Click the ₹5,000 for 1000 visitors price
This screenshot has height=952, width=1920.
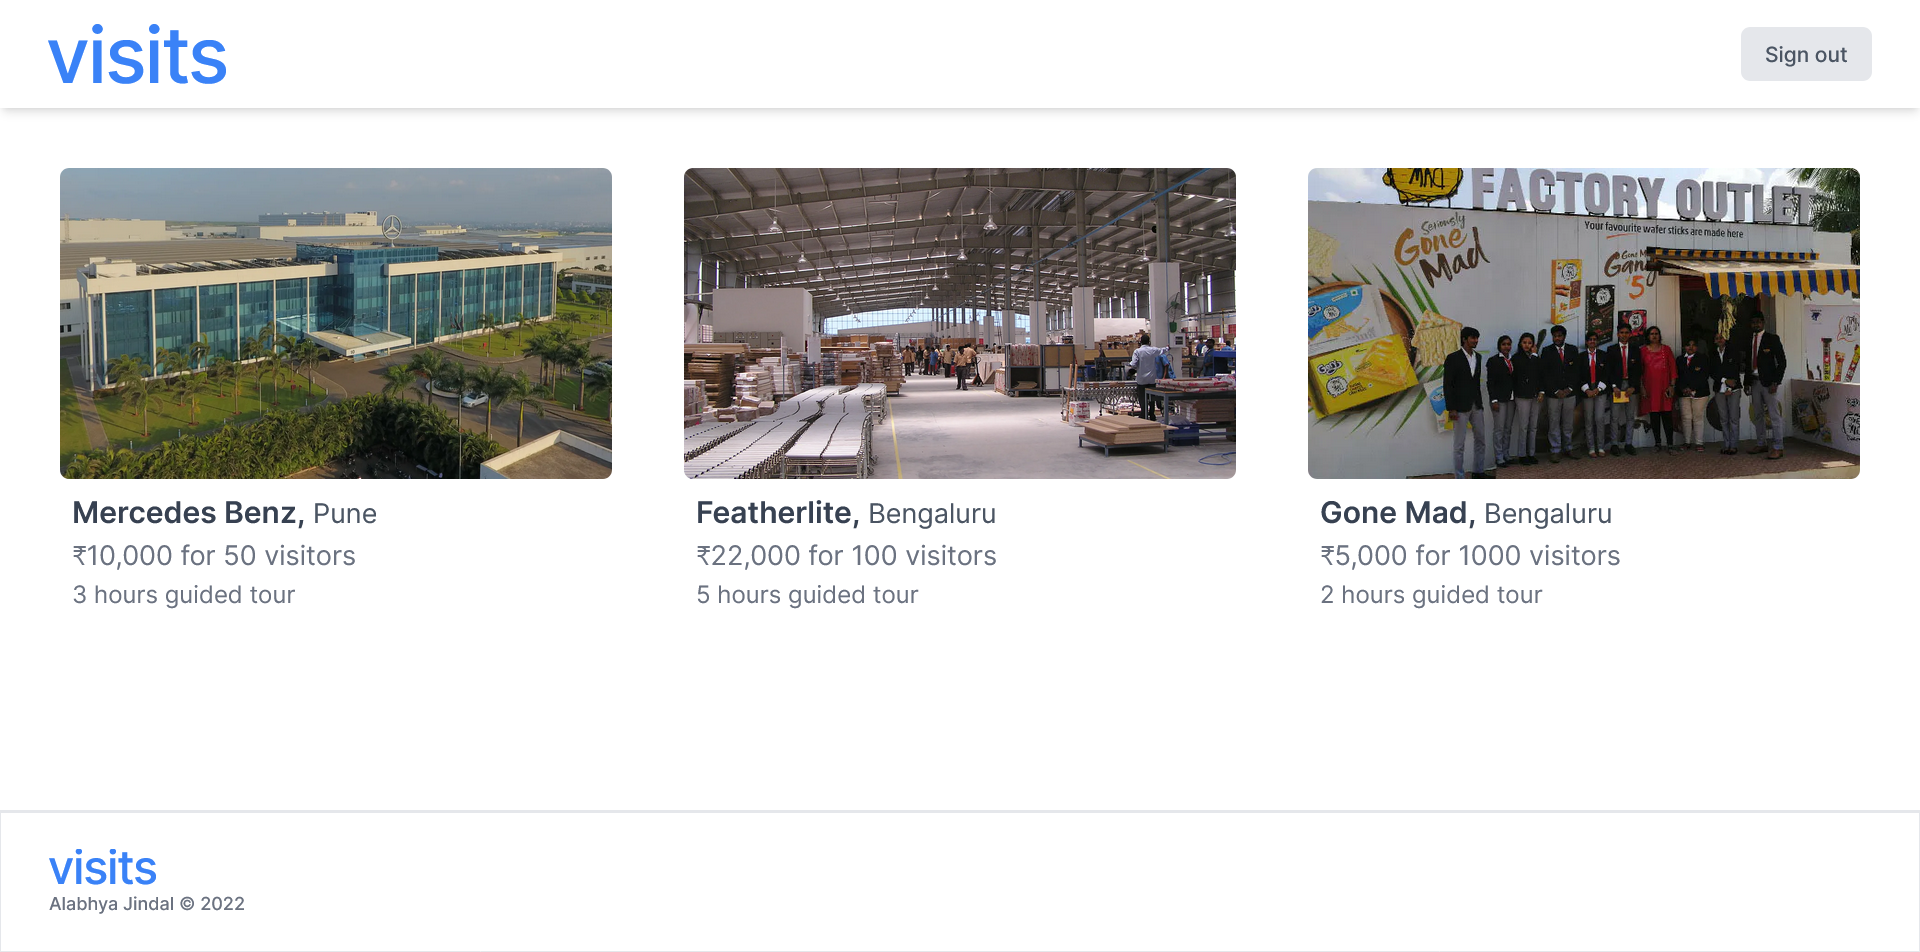[x=1470, y=556]
